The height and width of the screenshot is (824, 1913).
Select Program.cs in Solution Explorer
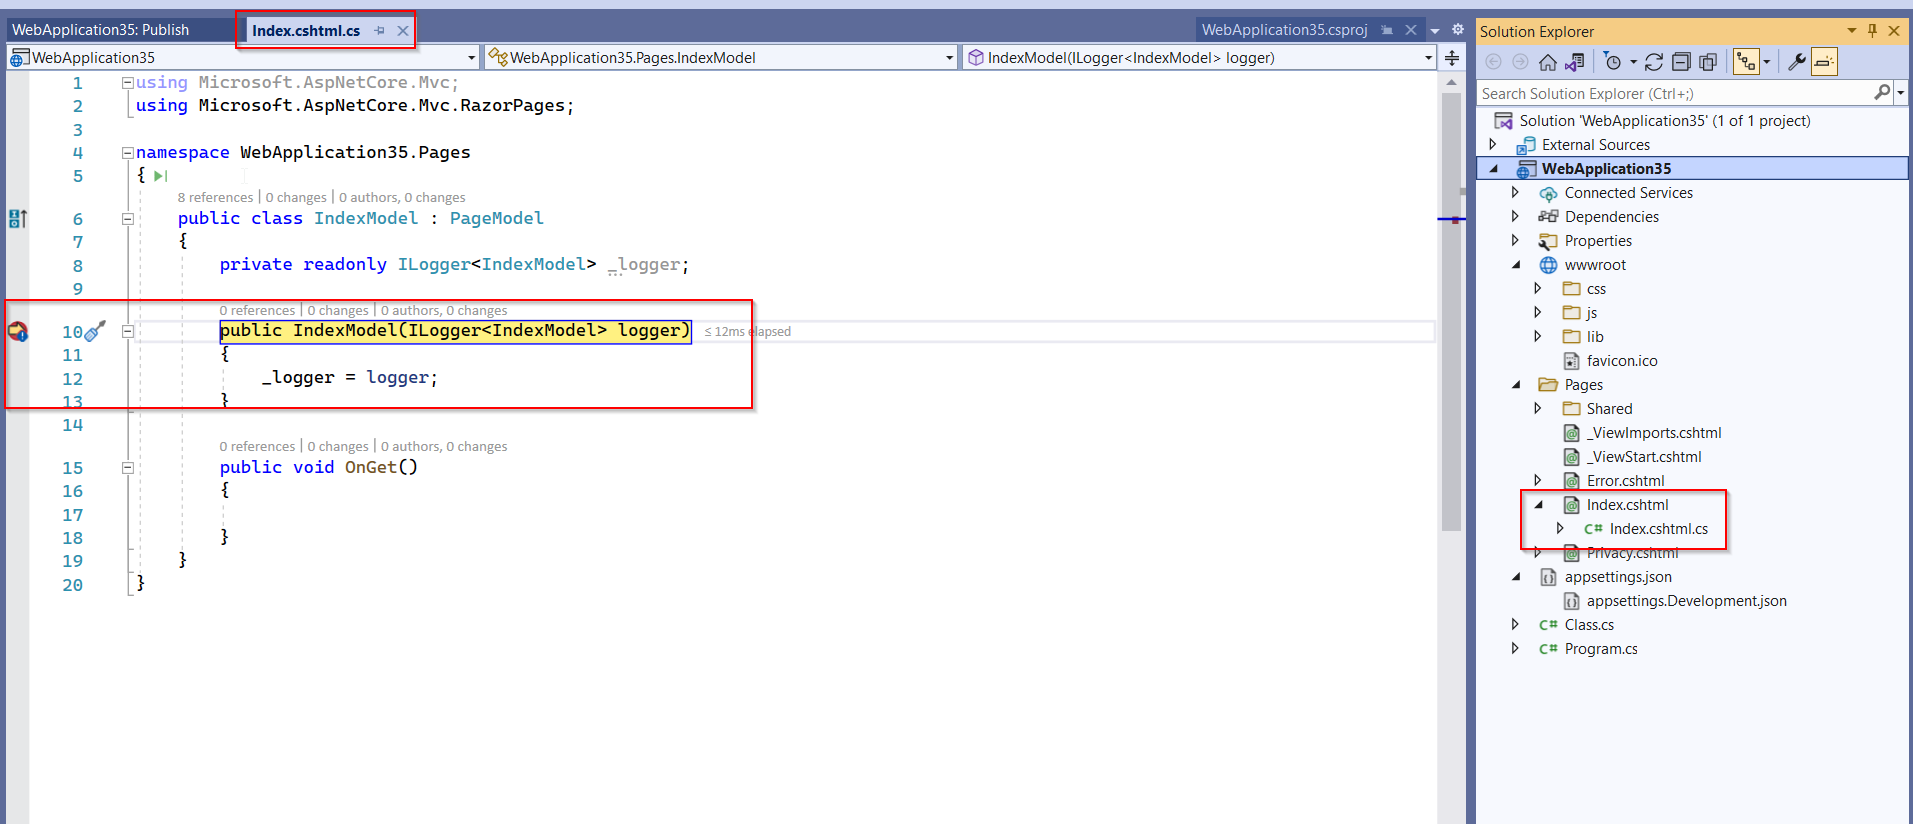[x=1600, y=649]
